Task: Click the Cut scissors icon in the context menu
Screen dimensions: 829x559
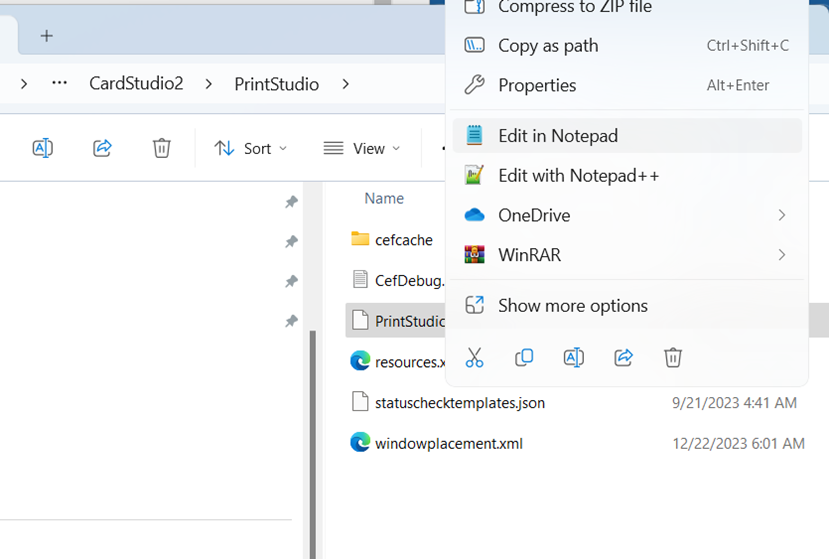Action: click(x=474, y=358)
